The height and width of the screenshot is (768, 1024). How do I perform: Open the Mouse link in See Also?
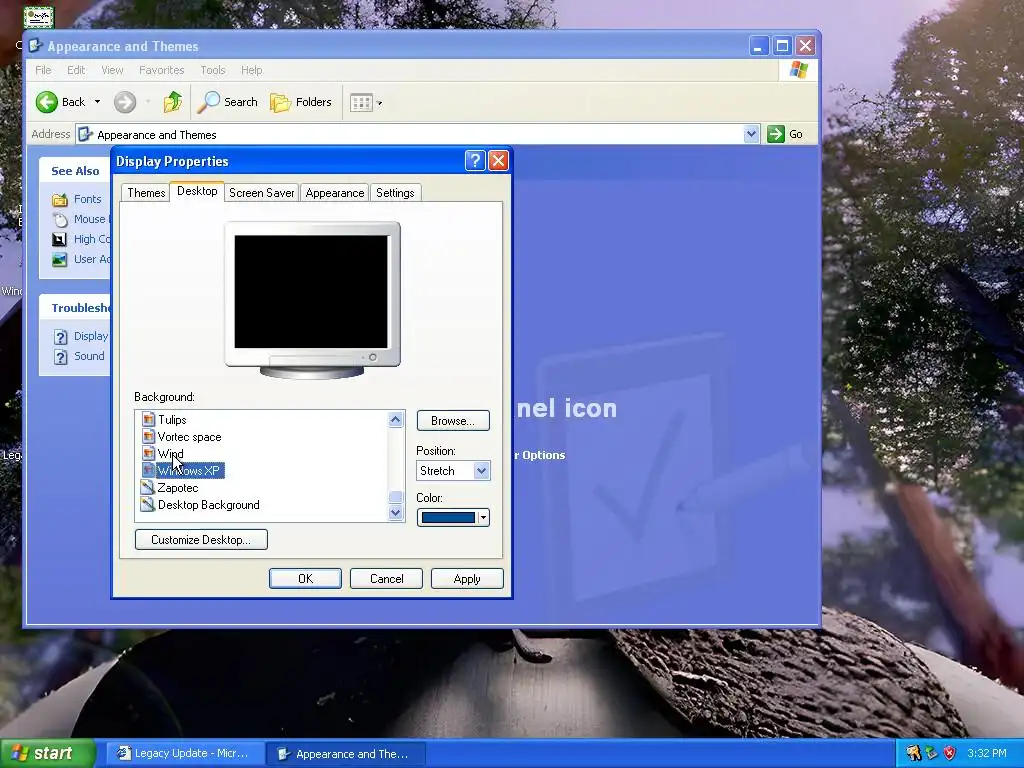coord(90,219)
